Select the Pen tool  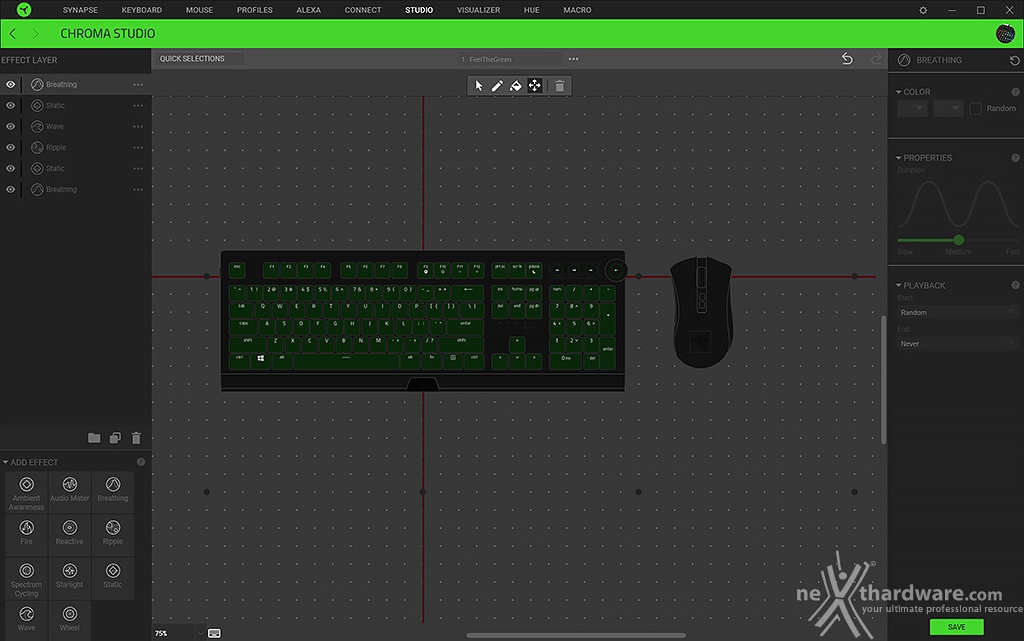pyautogui.click(x=497, y=86)
